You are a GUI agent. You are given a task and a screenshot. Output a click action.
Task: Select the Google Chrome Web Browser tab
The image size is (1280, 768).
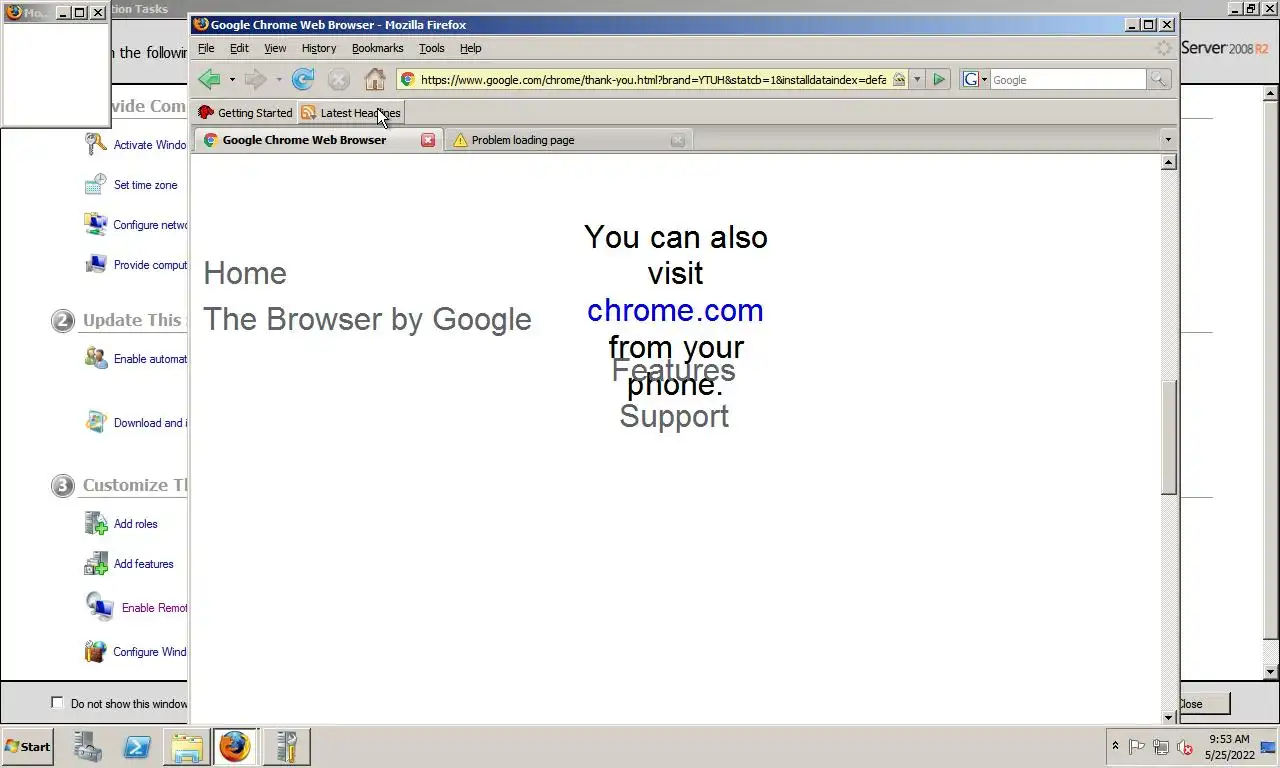click(317, 140)
